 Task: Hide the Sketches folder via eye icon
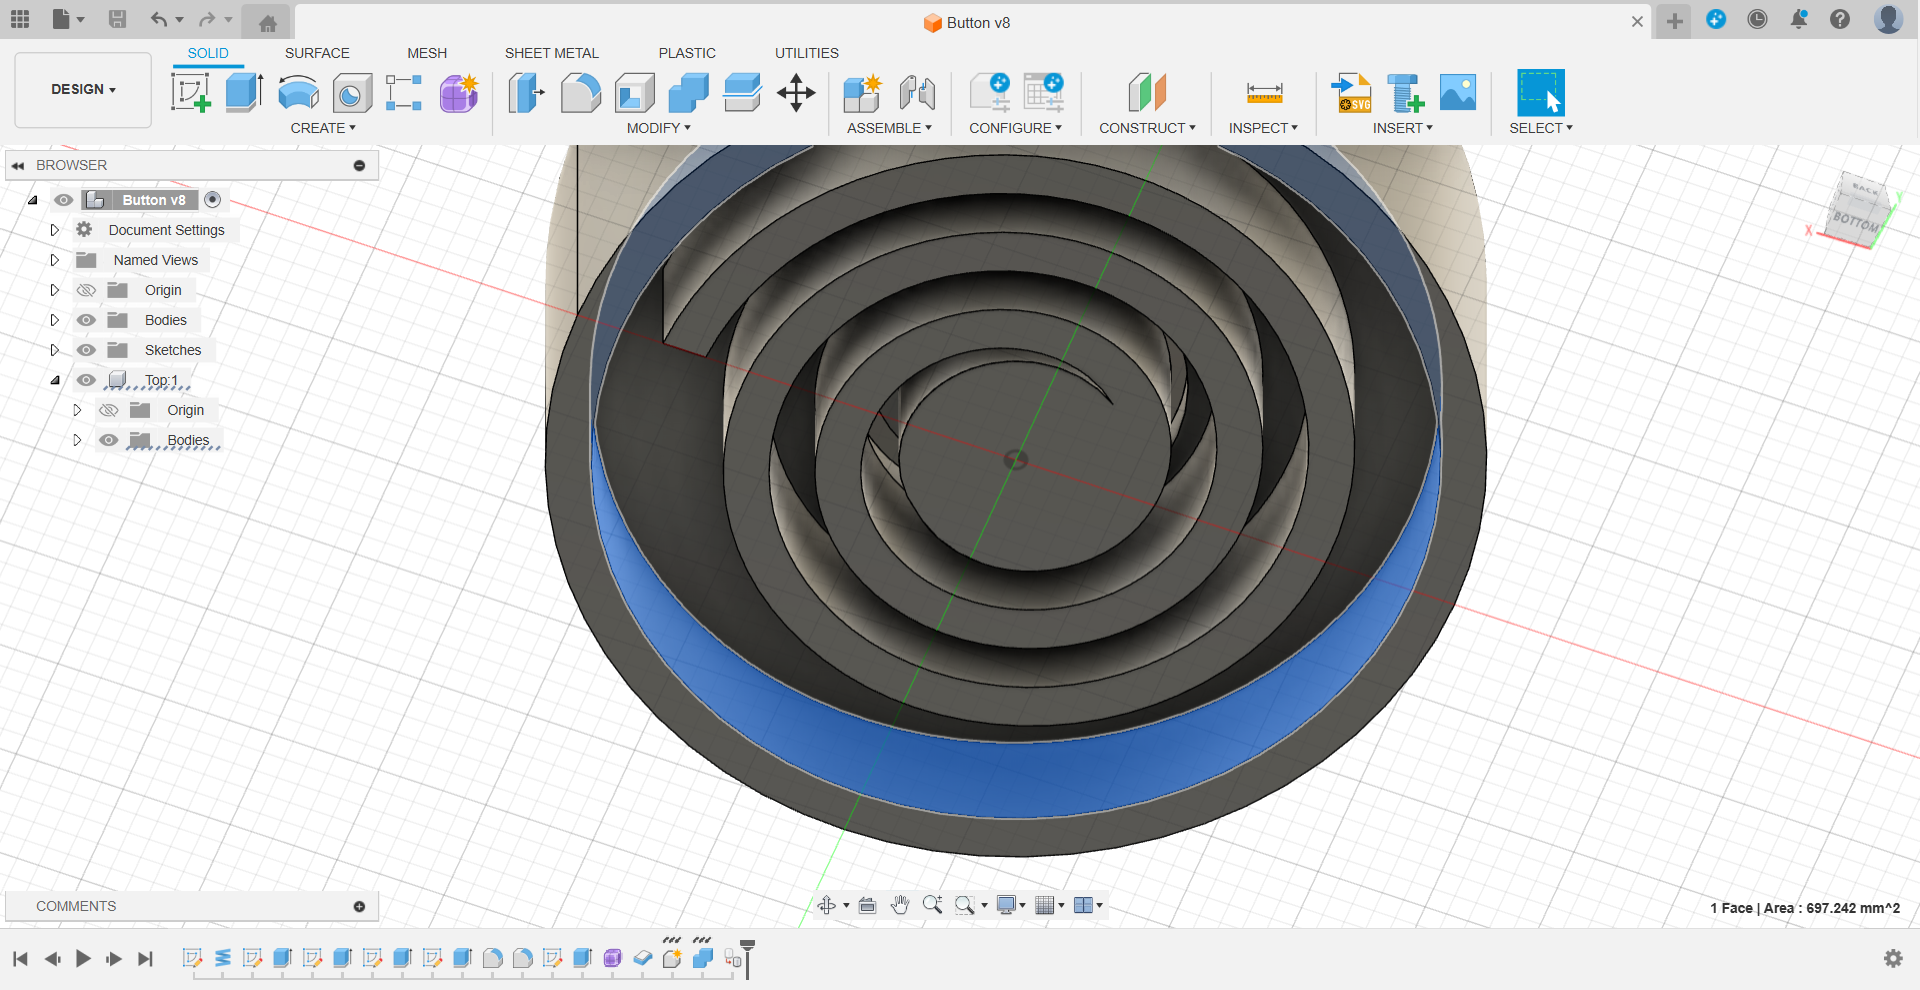pyautogui.click(x=87, y=350)
